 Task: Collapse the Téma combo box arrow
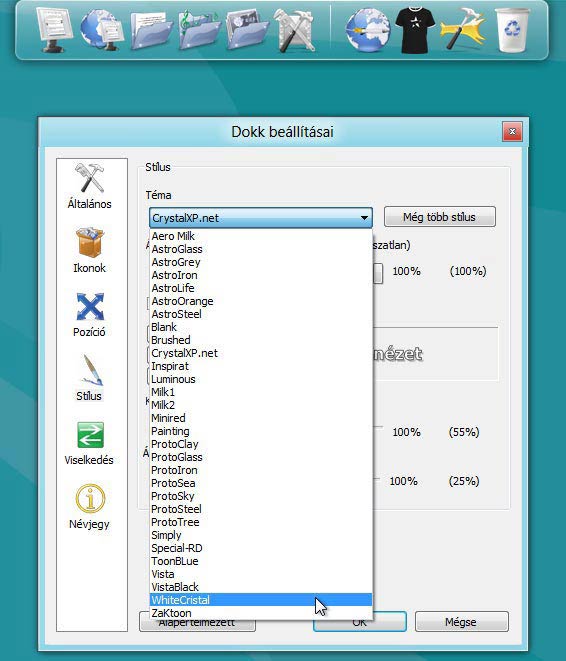tap(364, 218)
